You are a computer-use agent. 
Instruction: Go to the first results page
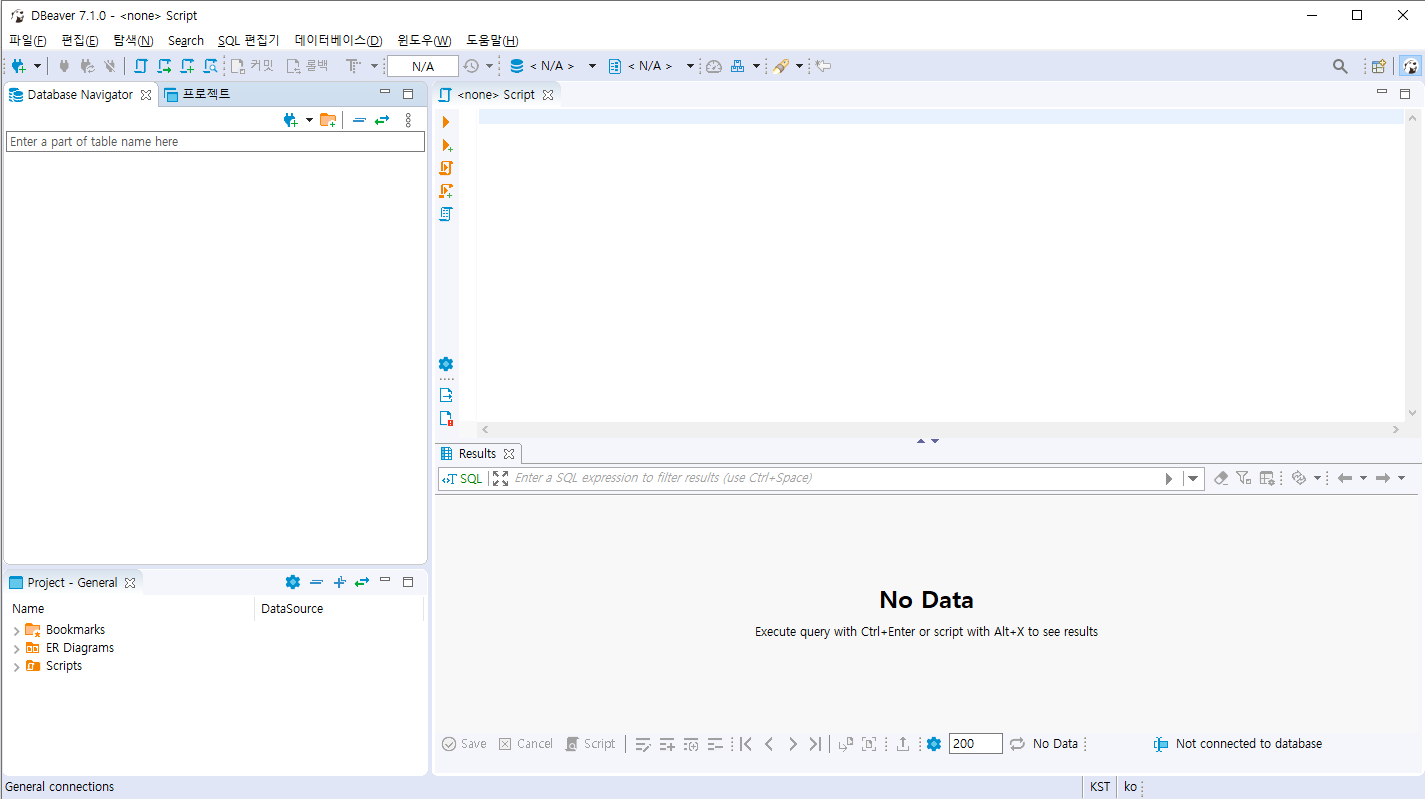pyautogui.click(x=745, y=744)
